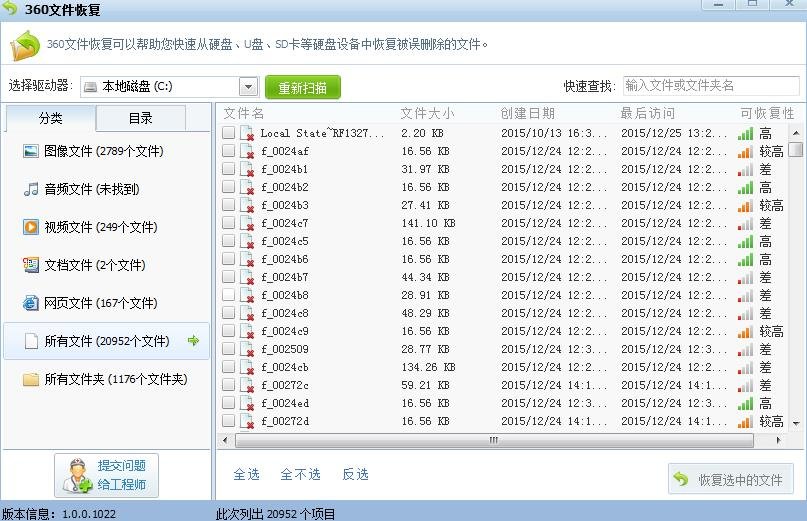Sort by 文件名 column header
The width and height of the screenshot is (807, 521).
point(244,113)
